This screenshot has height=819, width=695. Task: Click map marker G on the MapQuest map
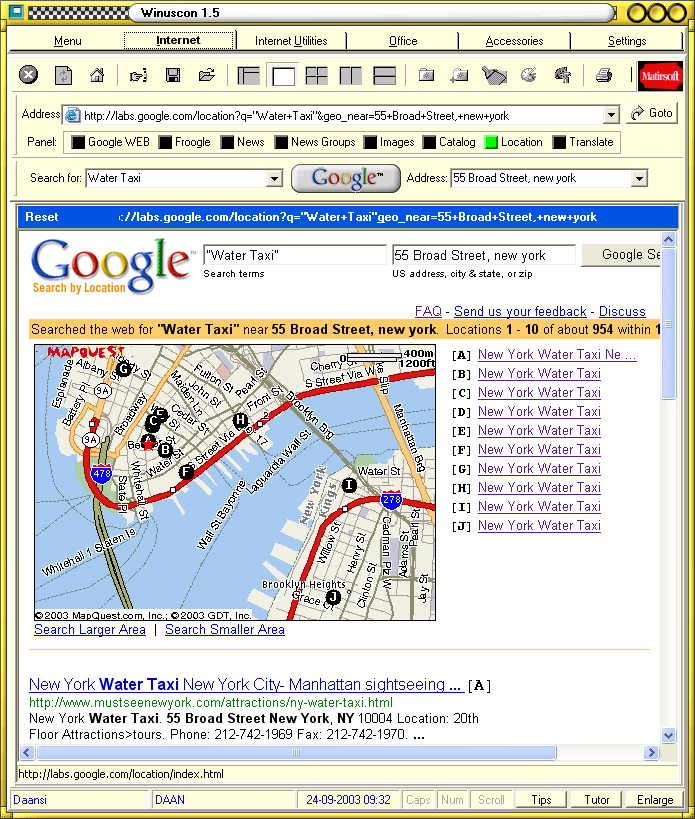[x=123, y=369]
